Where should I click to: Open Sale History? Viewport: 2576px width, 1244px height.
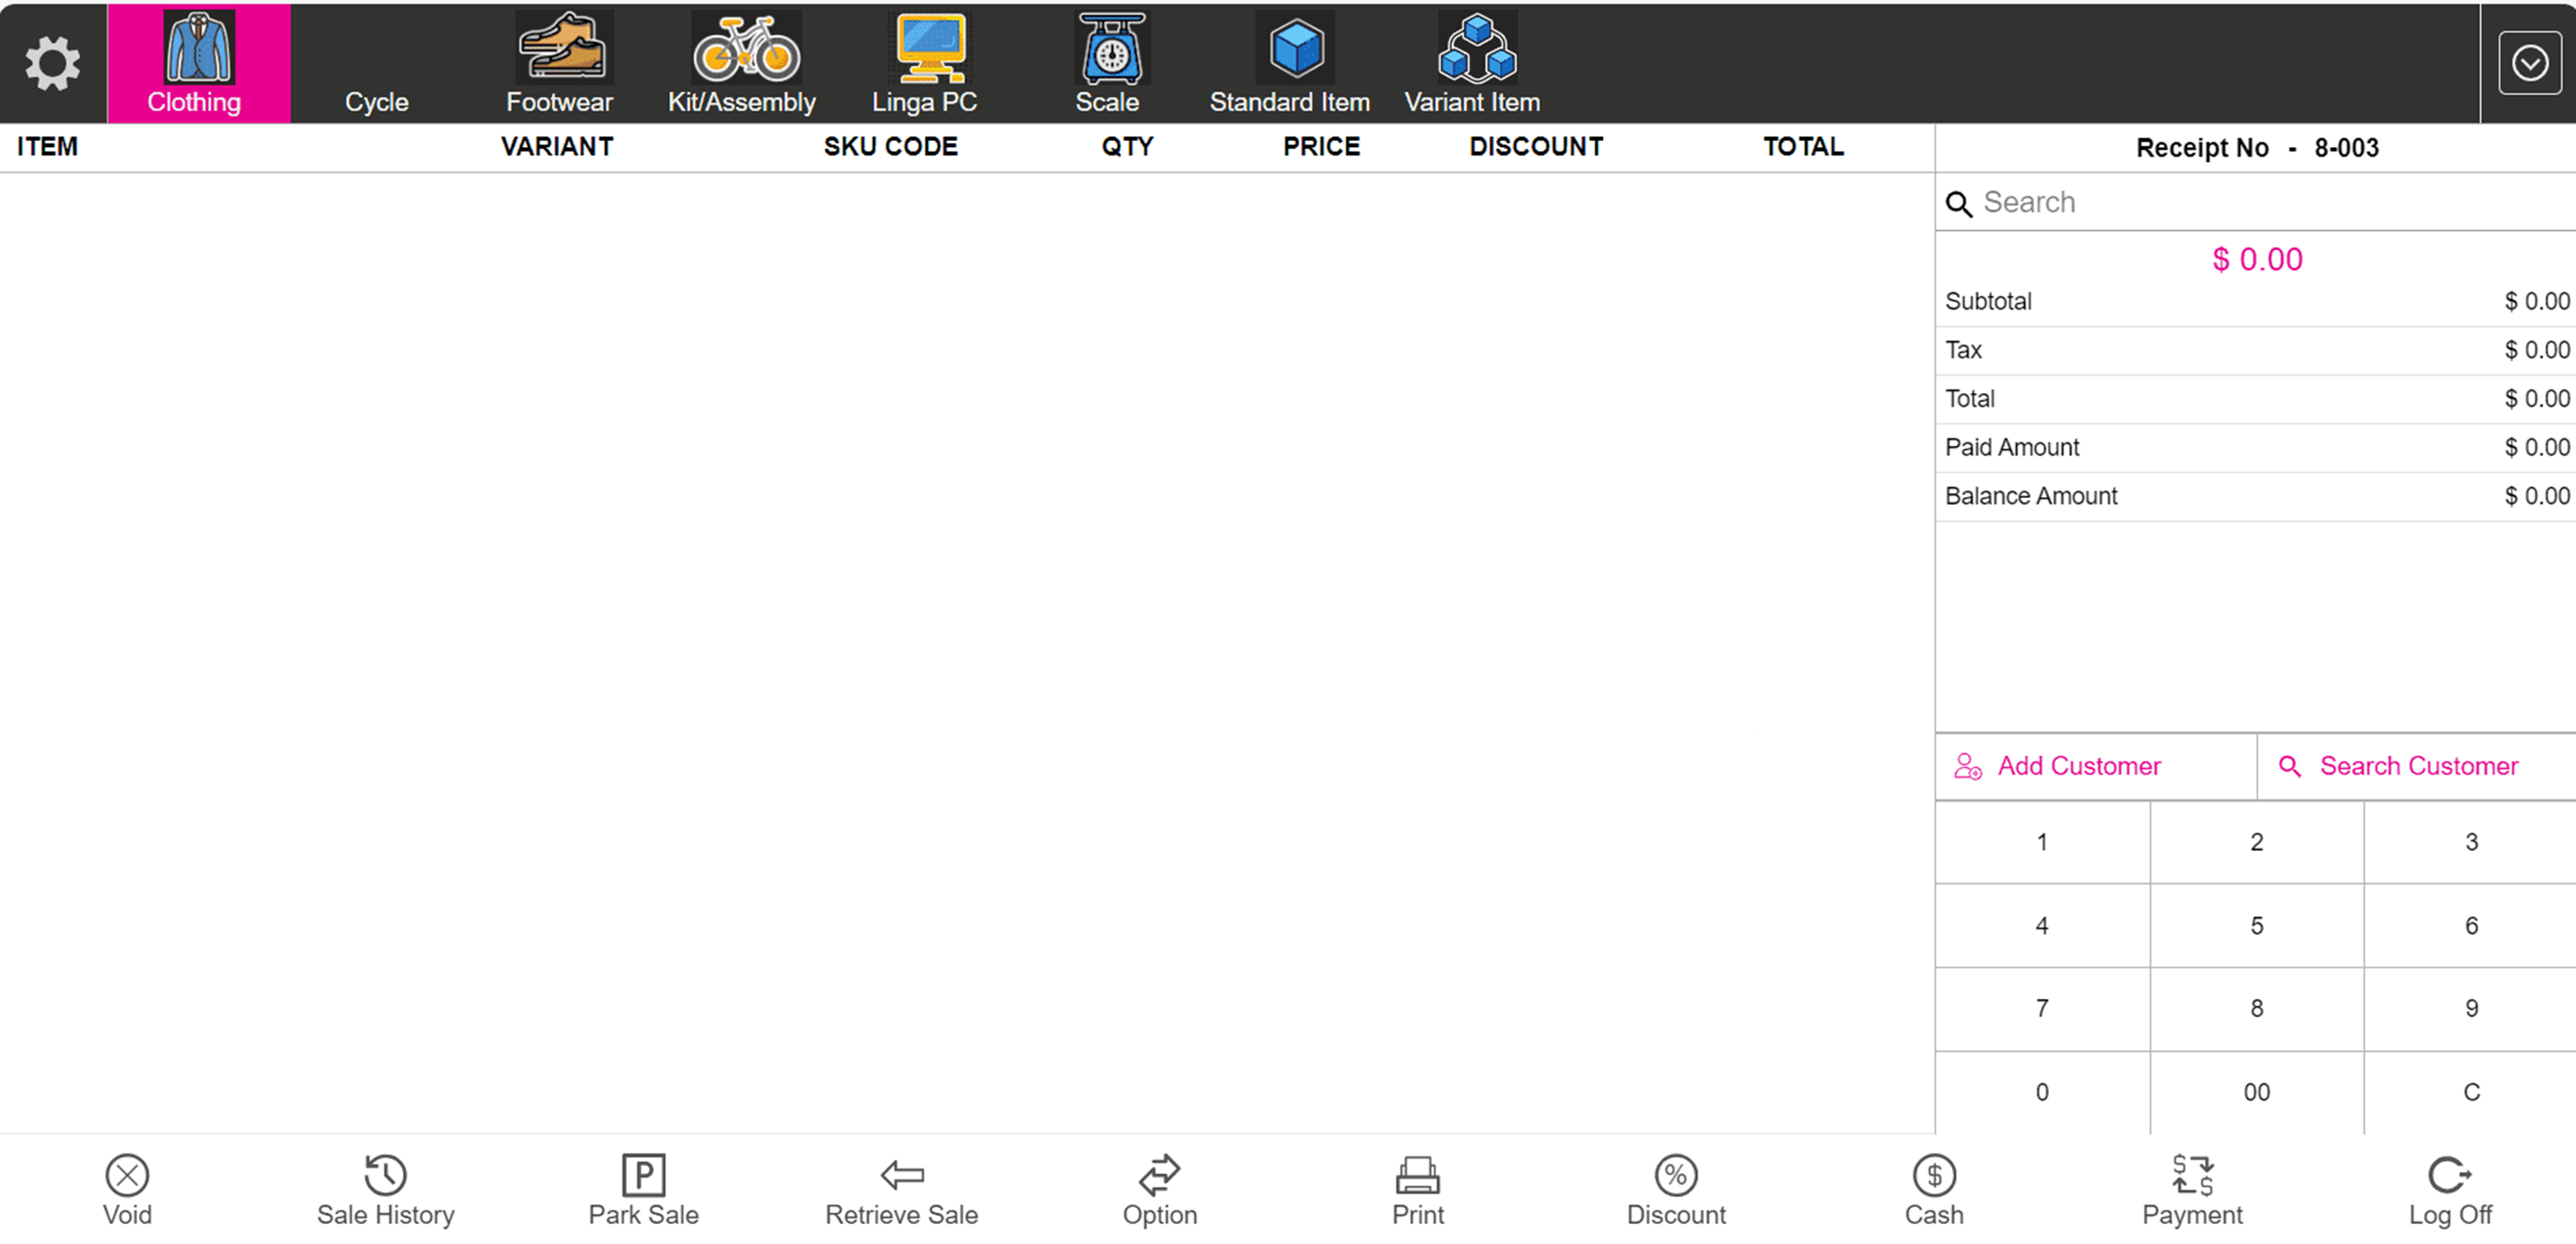pos(385,1189)
